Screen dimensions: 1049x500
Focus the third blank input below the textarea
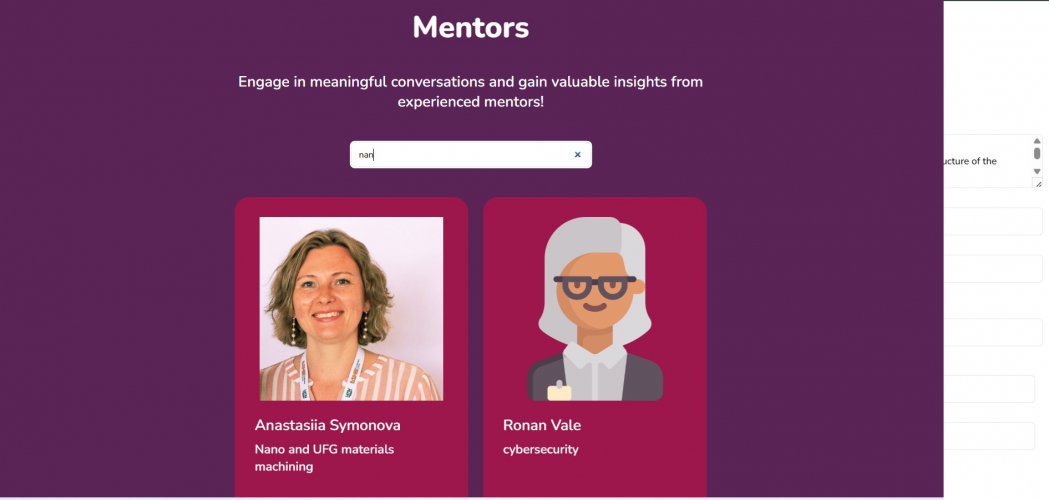(x=995, y=332)
